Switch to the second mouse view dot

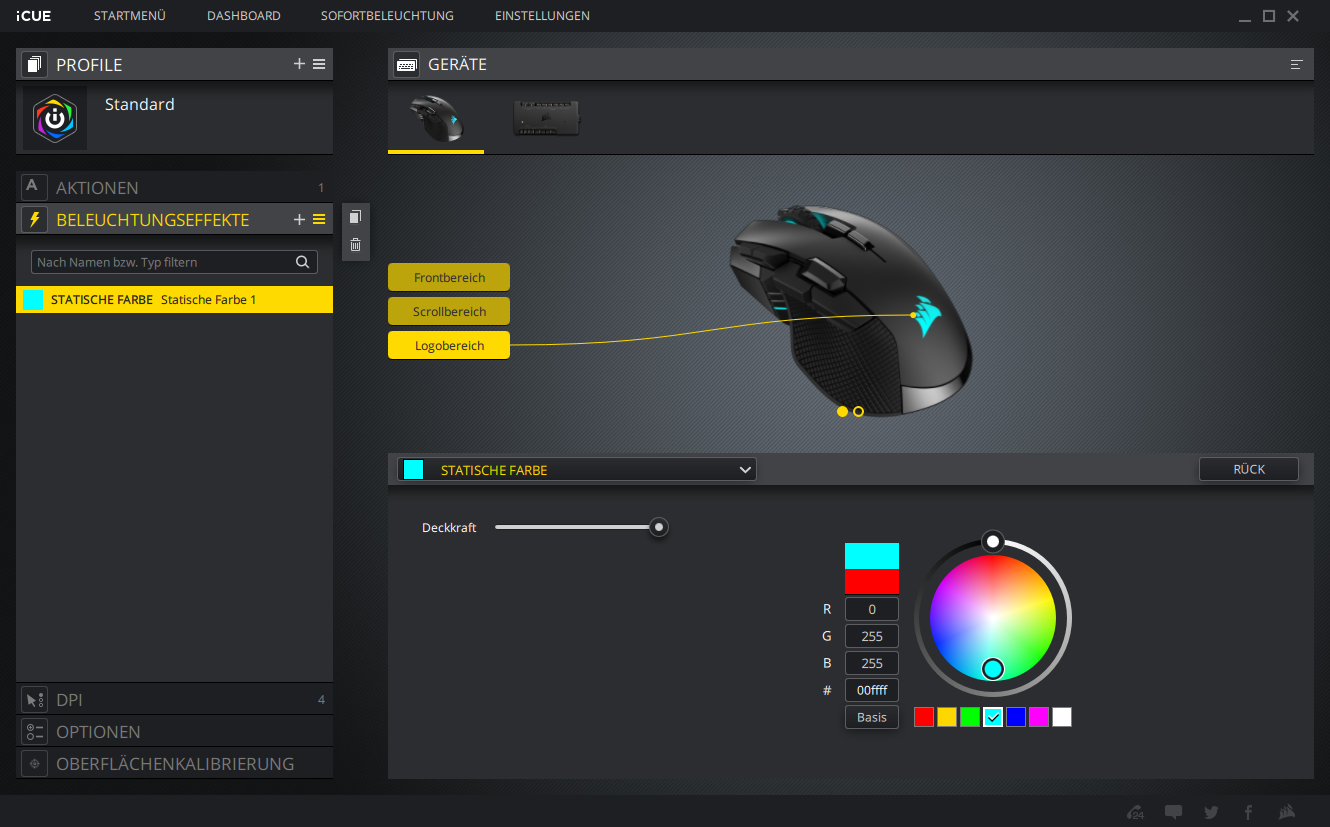859,411
